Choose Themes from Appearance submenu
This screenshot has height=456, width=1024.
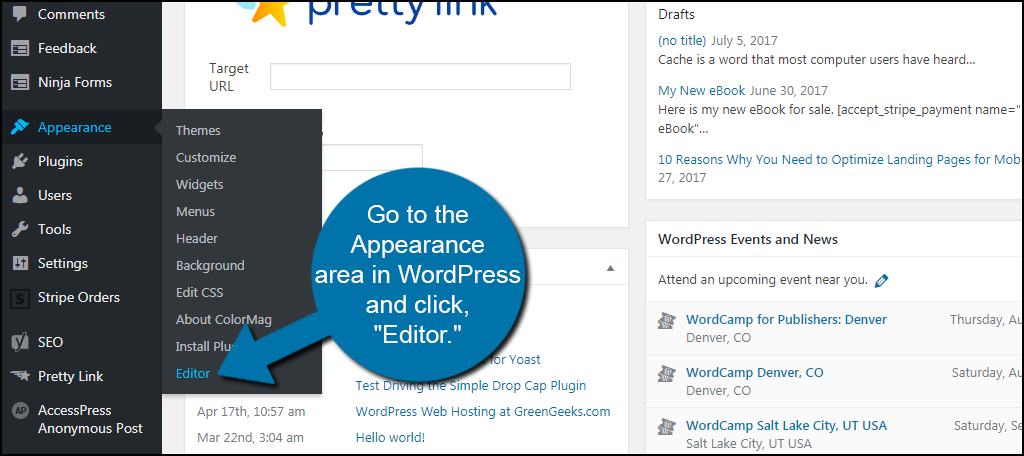pos(199,131)
